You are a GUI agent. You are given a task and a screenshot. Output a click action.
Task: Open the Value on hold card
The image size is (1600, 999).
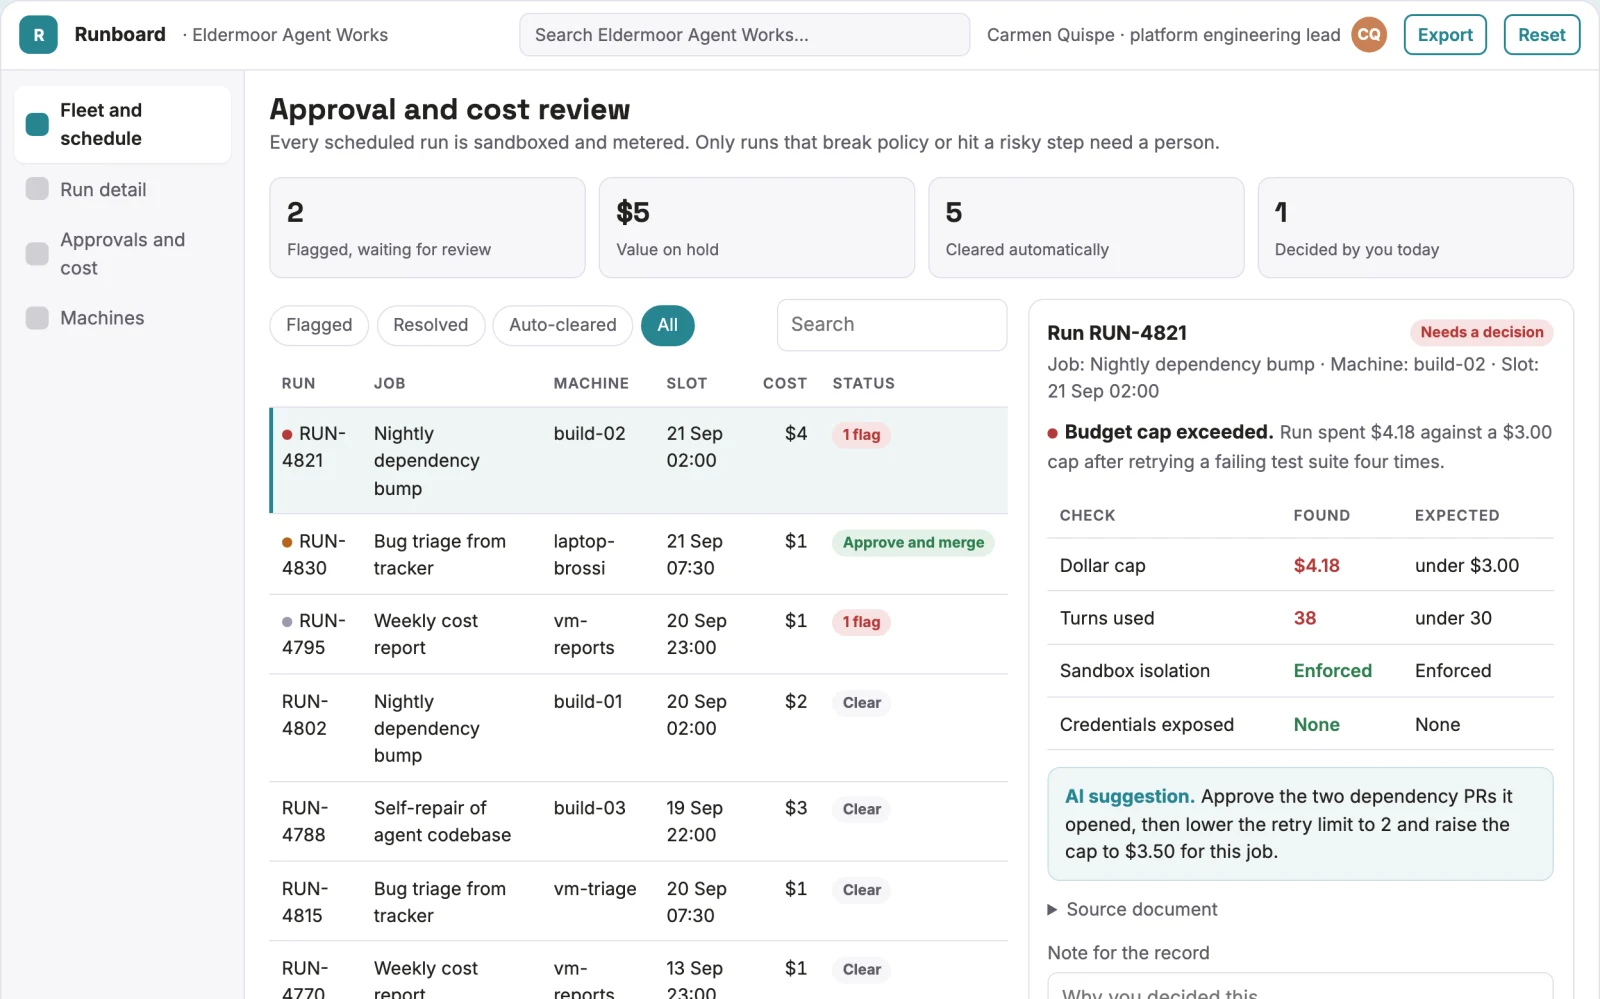pos(756,228)
